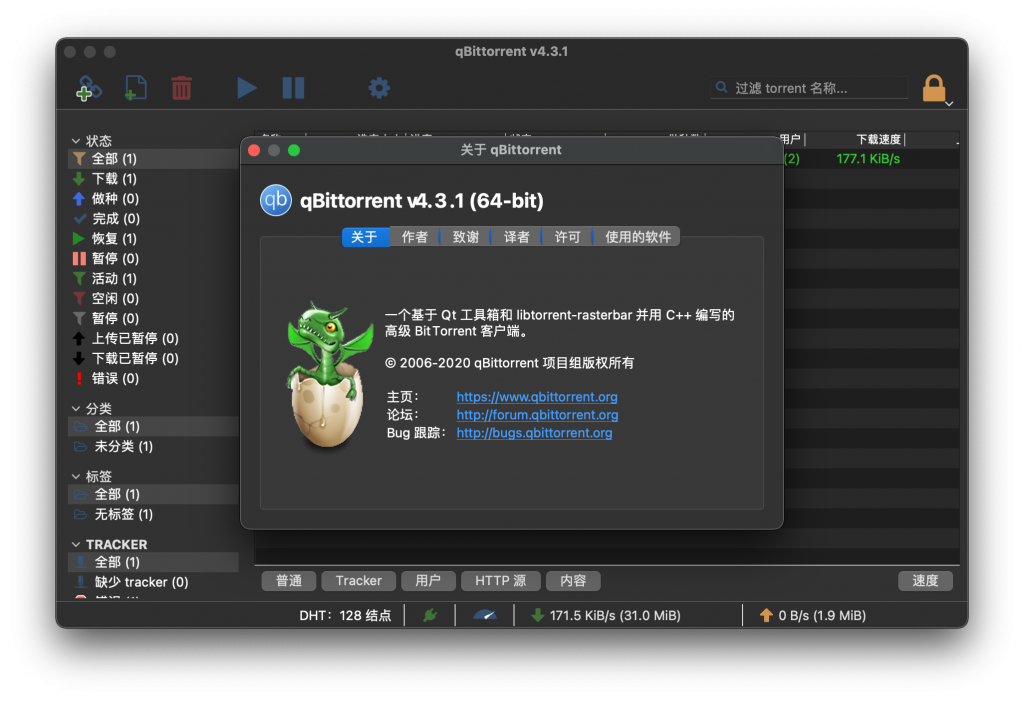Switch to the 致谢 tab
This screenshot has width=1024, height=702.
pyautogui.click(x=466, y=237)
